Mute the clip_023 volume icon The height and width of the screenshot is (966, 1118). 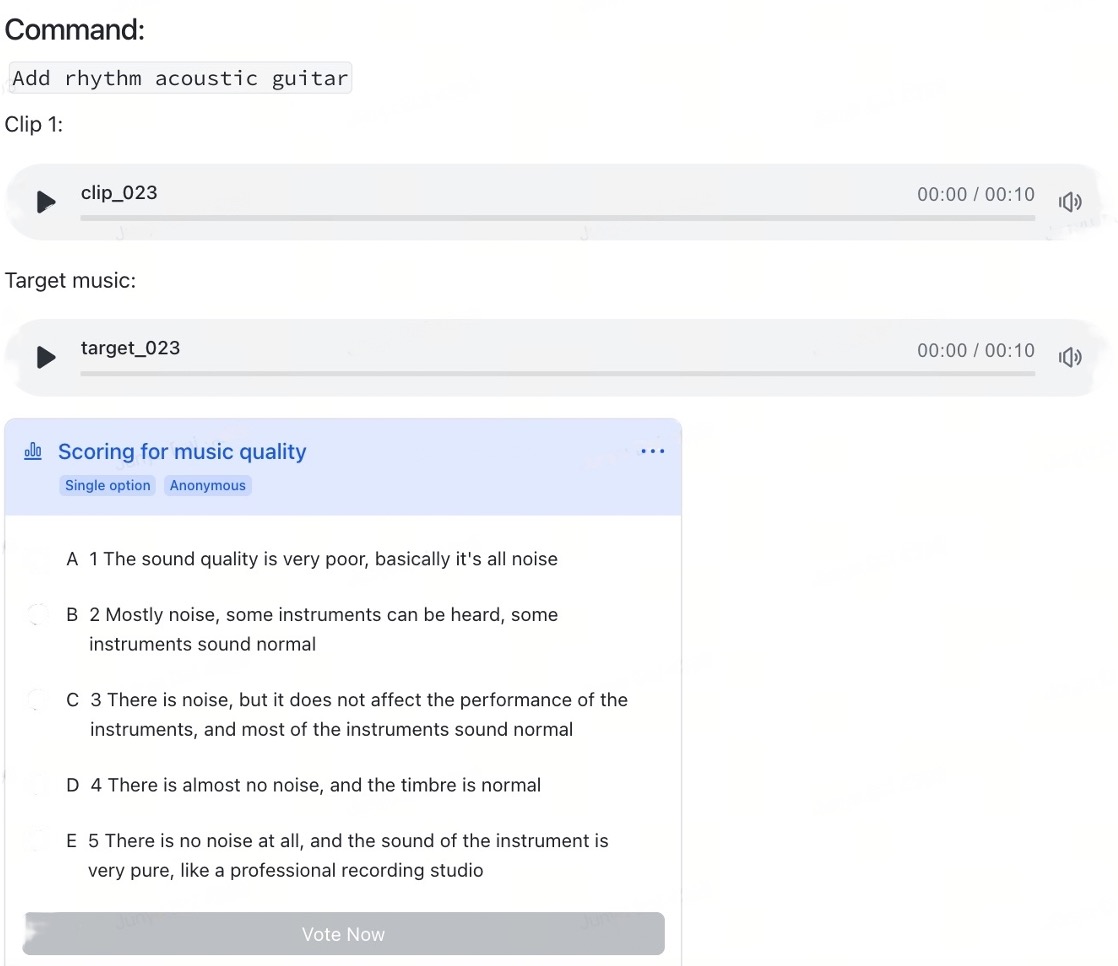pos(1070,202)
